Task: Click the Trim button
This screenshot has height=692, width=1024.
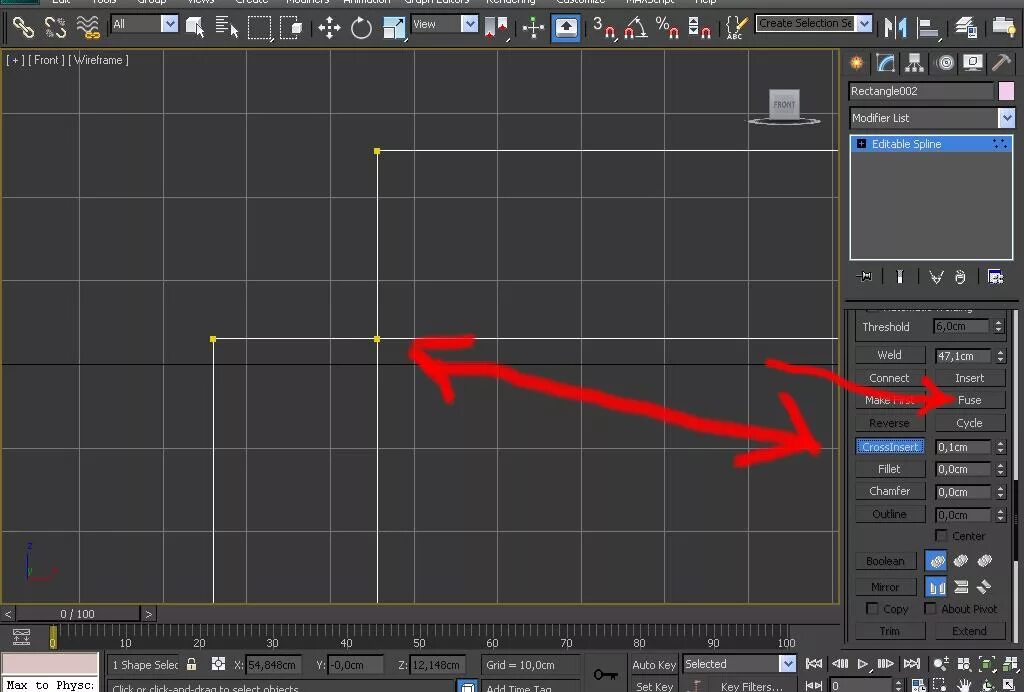Action: coord(889,631)
